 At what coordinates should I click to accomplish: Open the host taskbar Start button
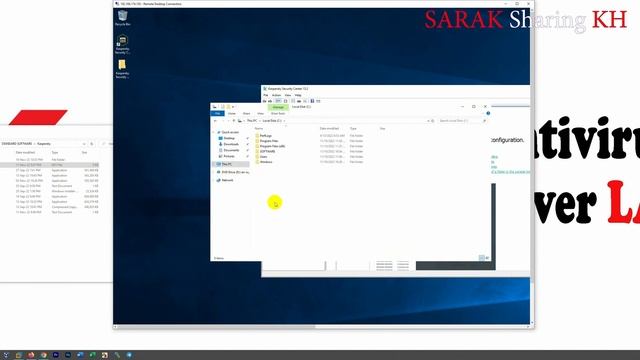click(x=6, y=355)
